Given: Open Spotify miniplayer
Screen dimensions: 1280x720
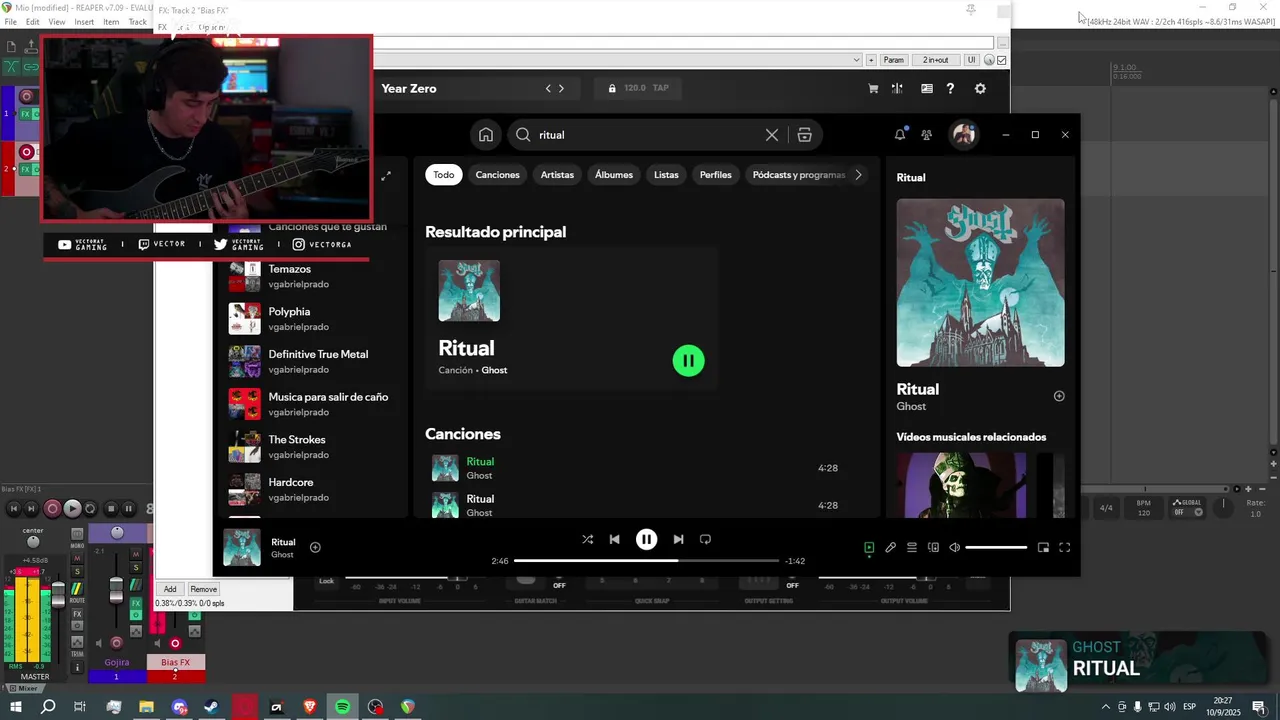Looking at the screenshot, I should pyautogui.click(x=1043, y=547).
